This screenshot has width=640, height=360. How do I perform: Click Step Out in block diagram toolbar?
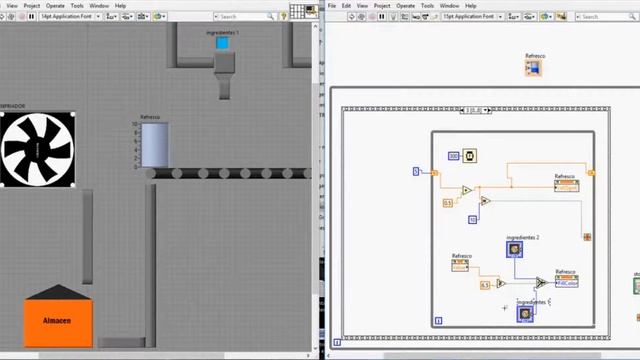coord(435,17)
